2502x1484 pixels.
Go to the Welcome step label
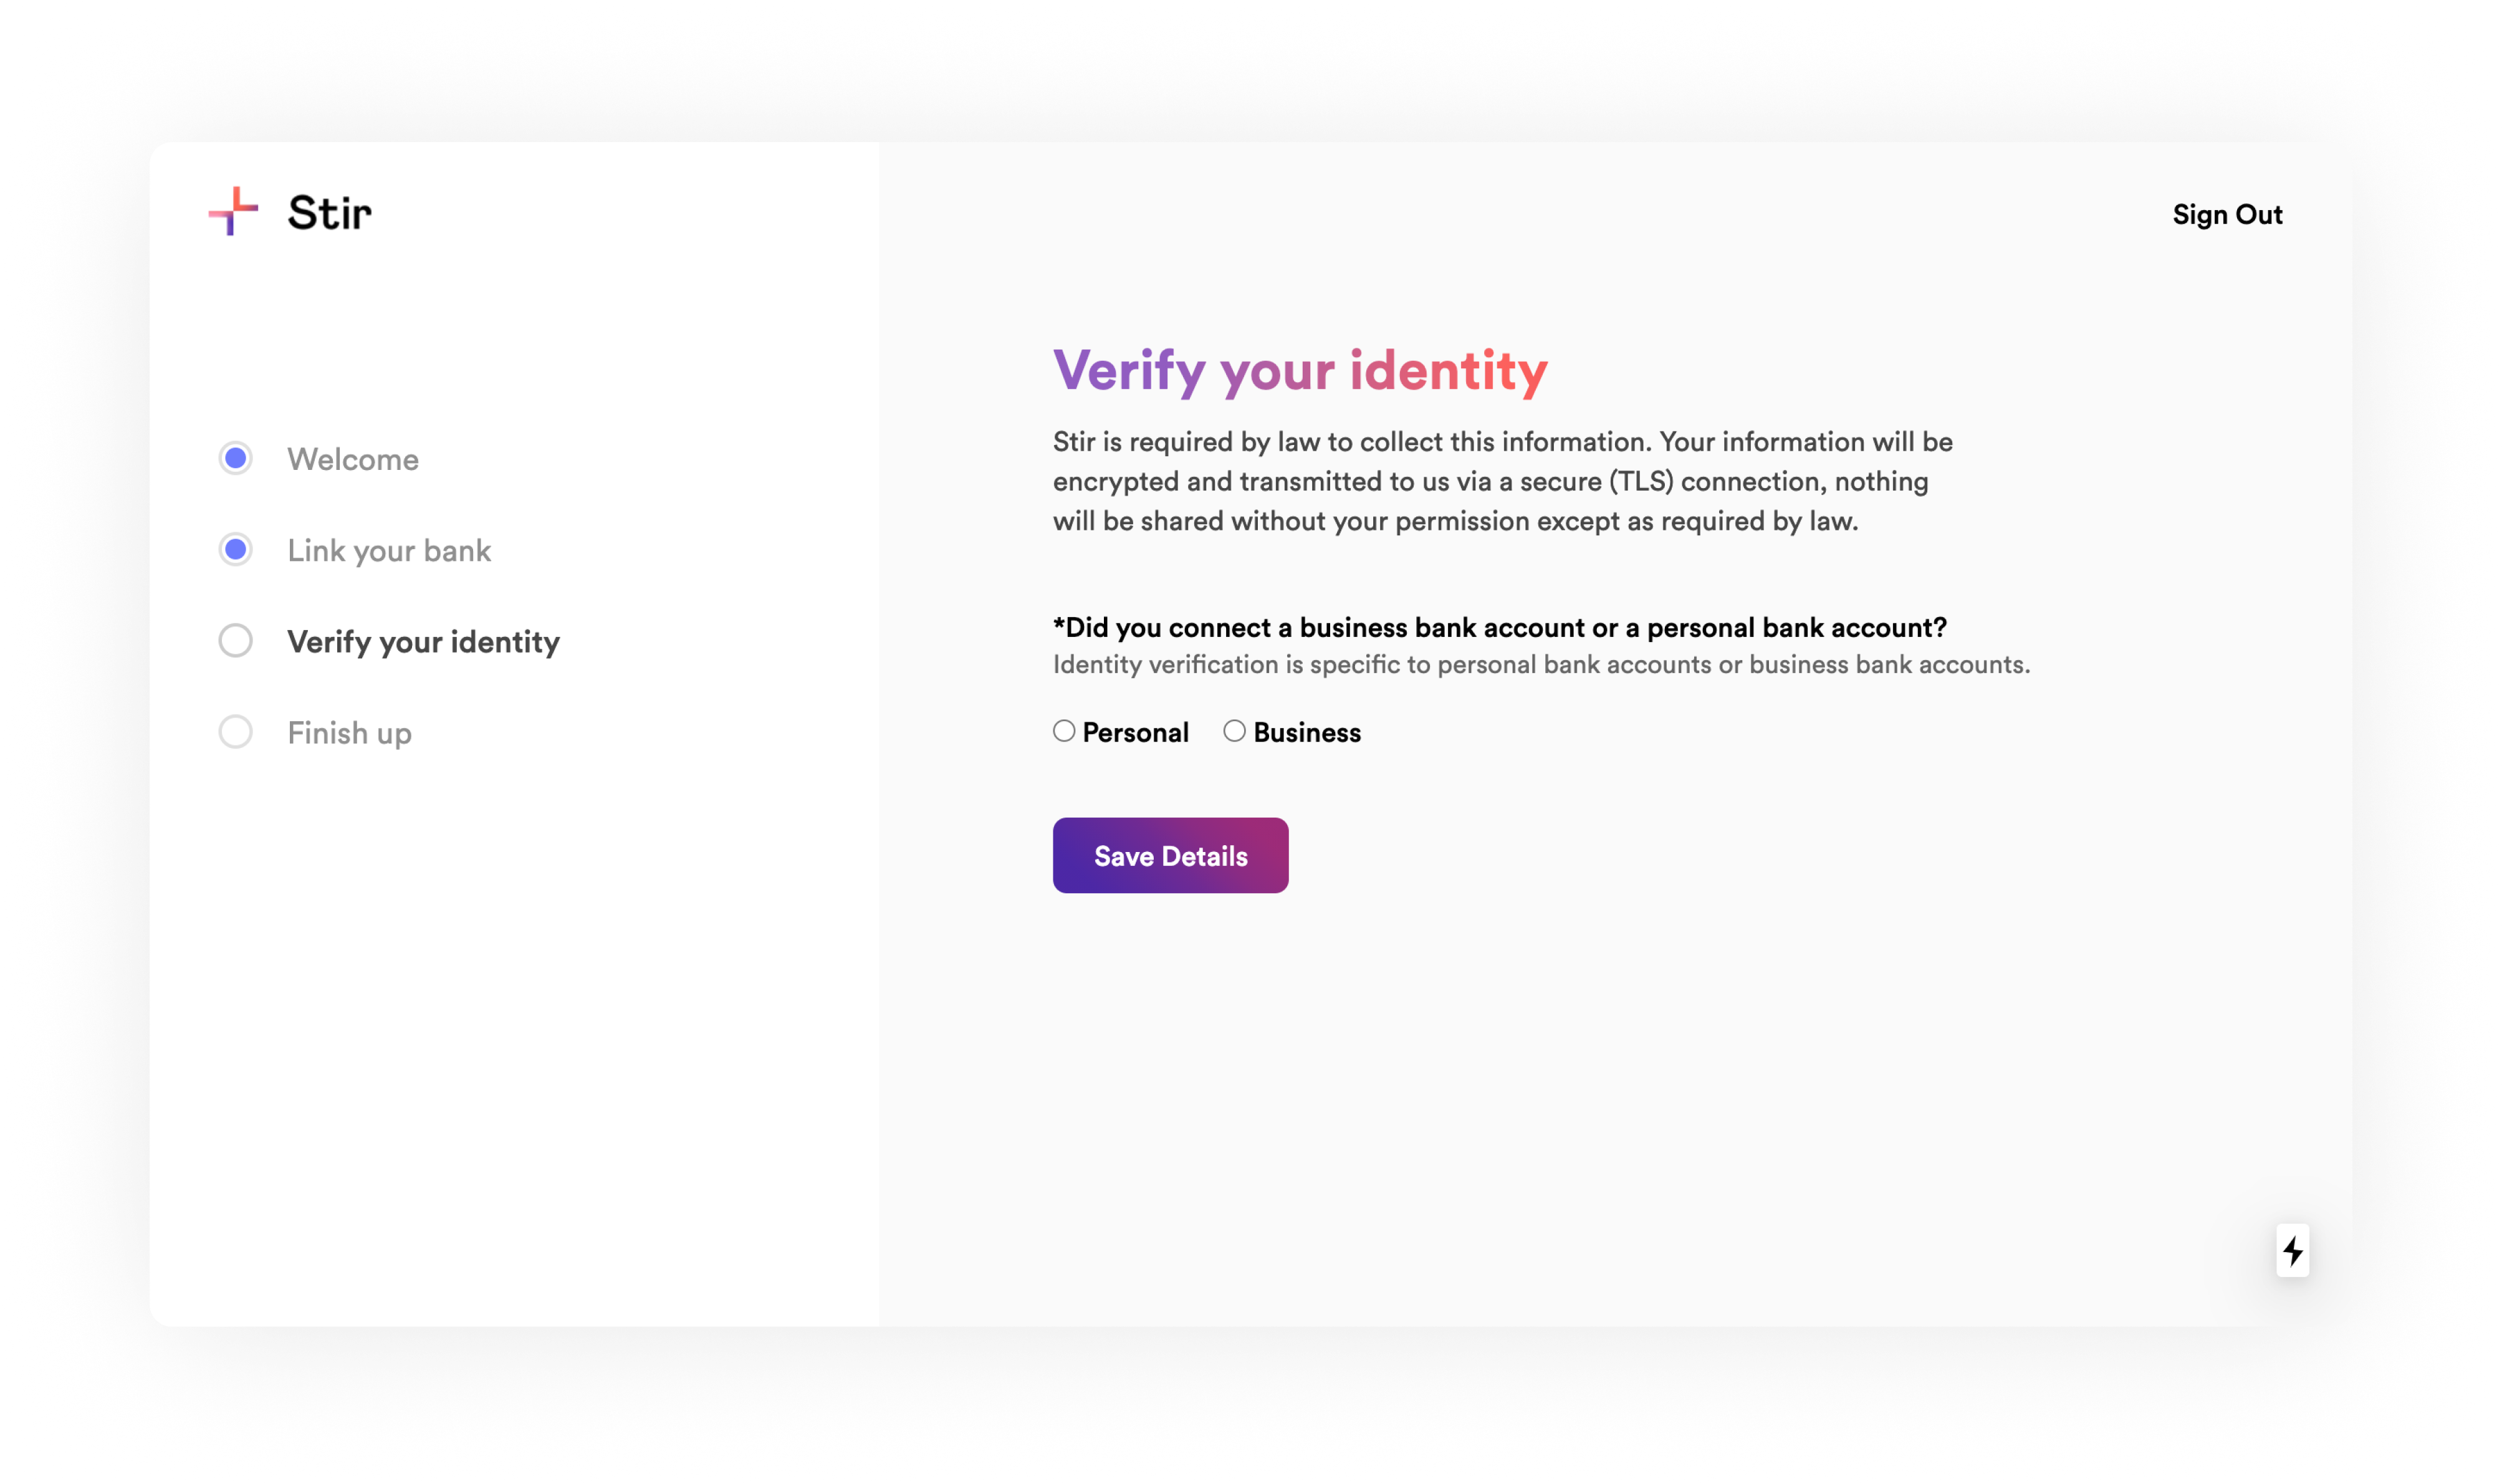coord(353,460)
